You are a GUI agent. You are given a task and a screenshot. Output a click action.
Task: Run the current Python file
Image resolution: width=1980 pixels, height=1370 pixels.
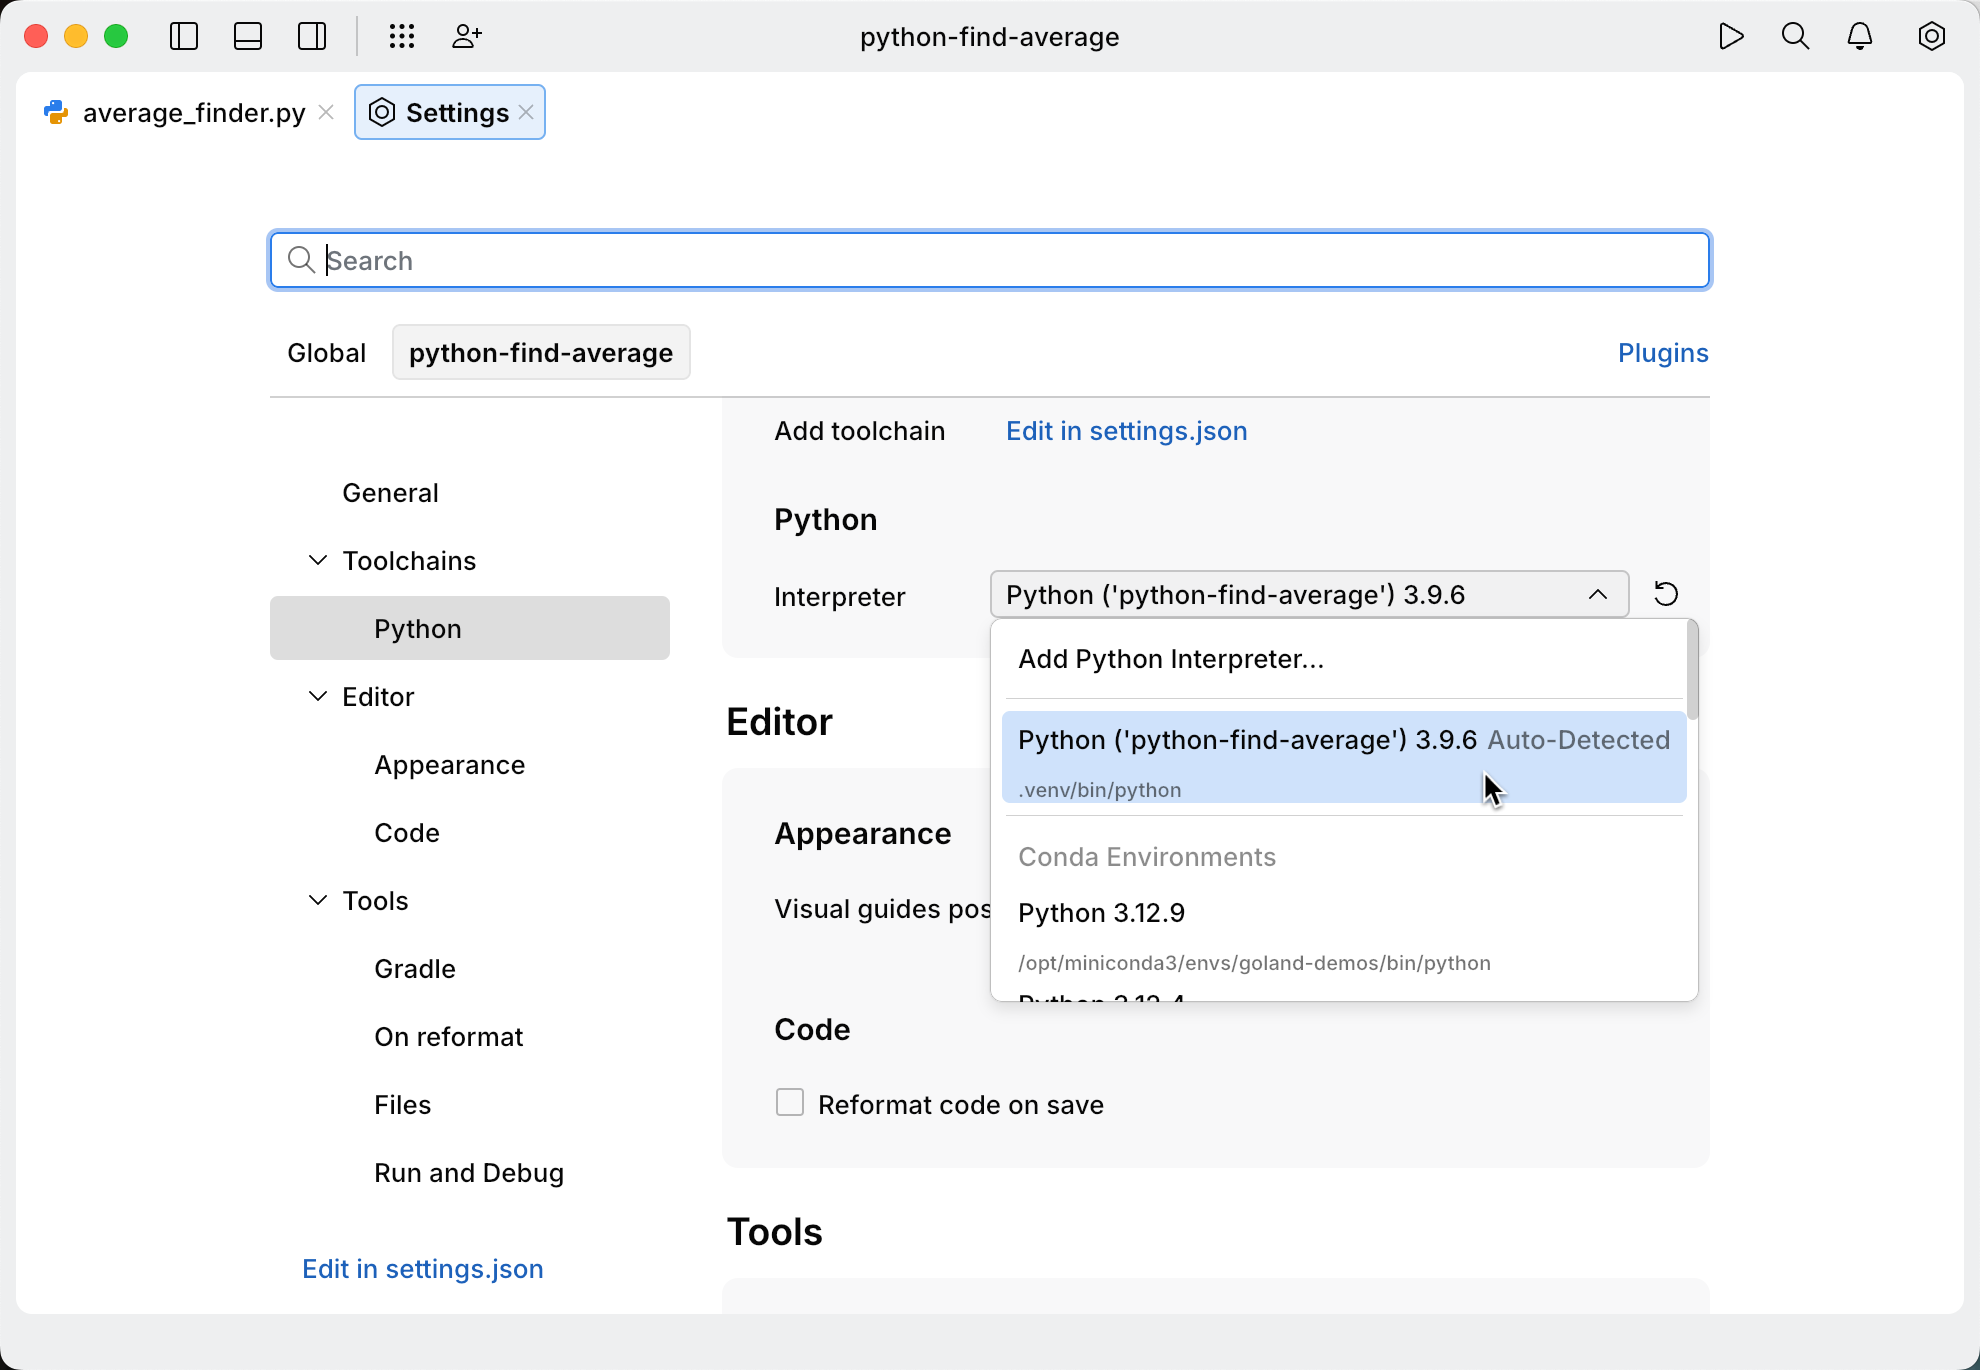coord(1731,36)
